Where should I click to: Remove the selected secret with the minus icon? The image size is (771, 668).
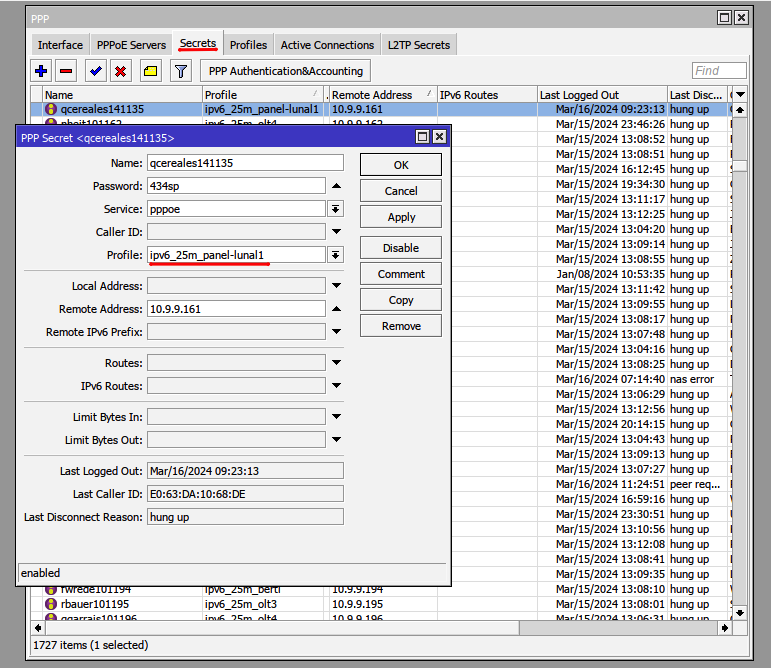coord(66,71)
